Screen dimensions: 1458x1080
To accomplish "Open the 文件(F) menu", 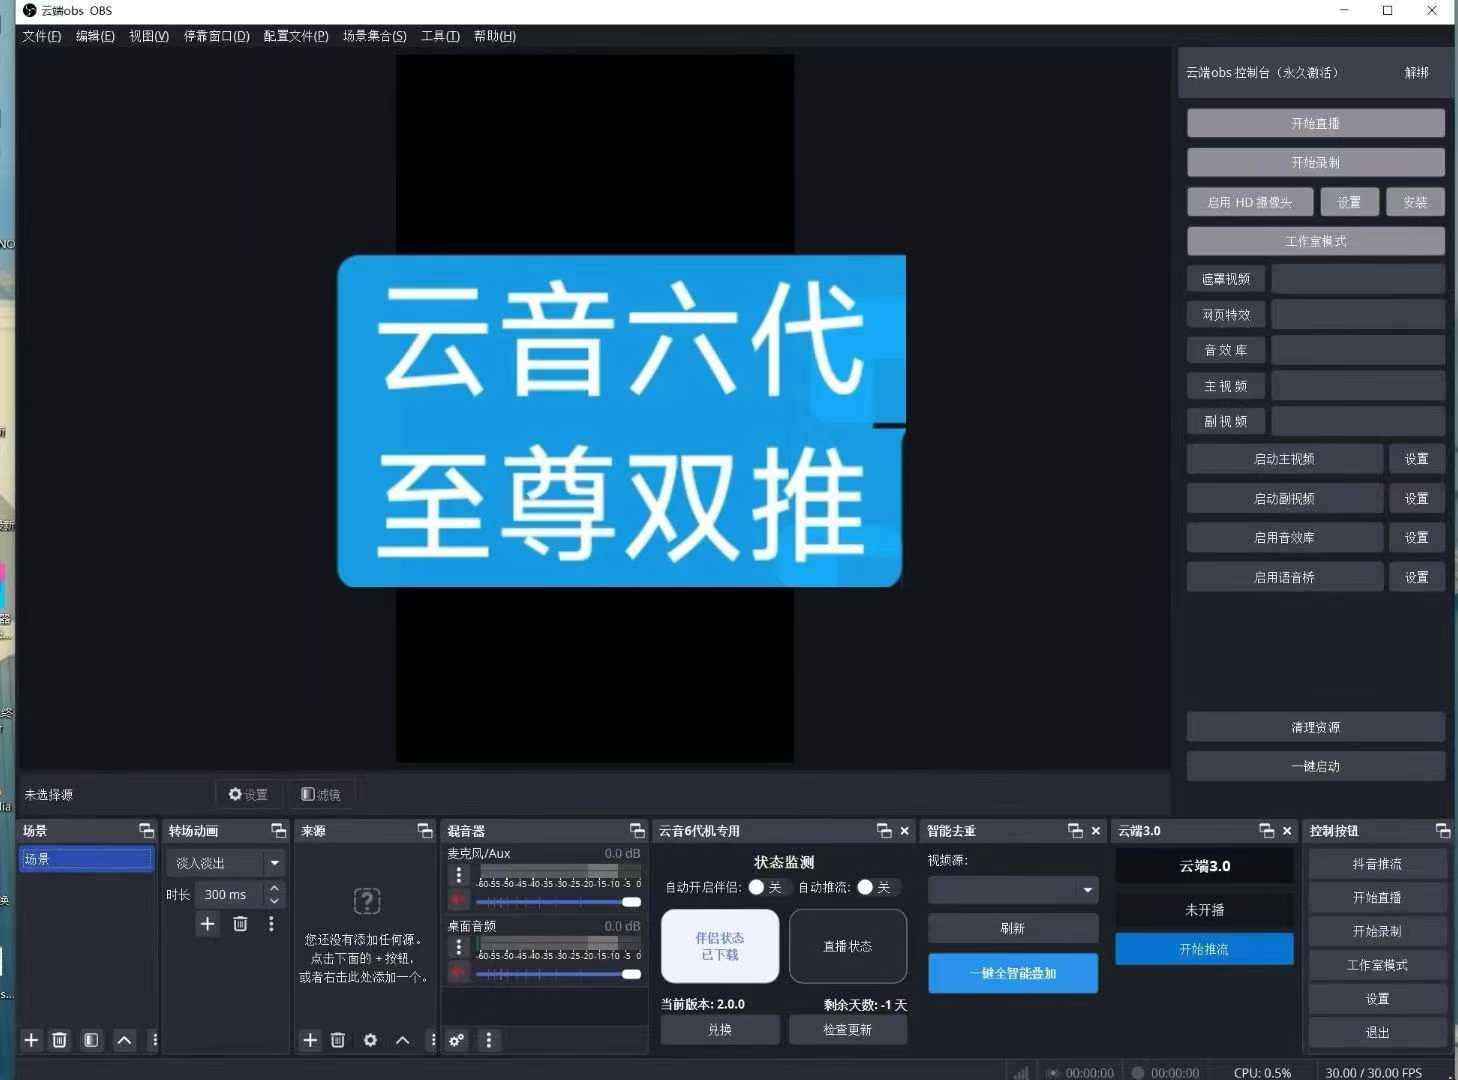I will (42, 36).
